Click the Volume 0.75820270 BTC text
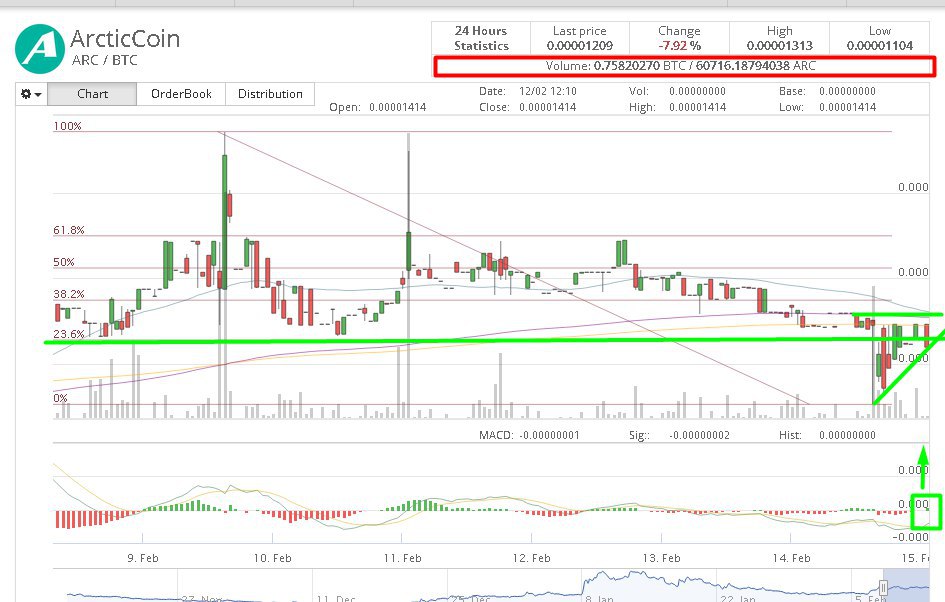This screenshot has width=945, height=602. click(x=681, y=66)
